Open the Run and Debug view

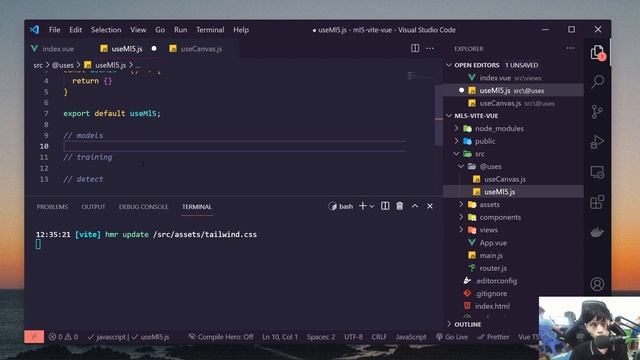tap(597, 142)
